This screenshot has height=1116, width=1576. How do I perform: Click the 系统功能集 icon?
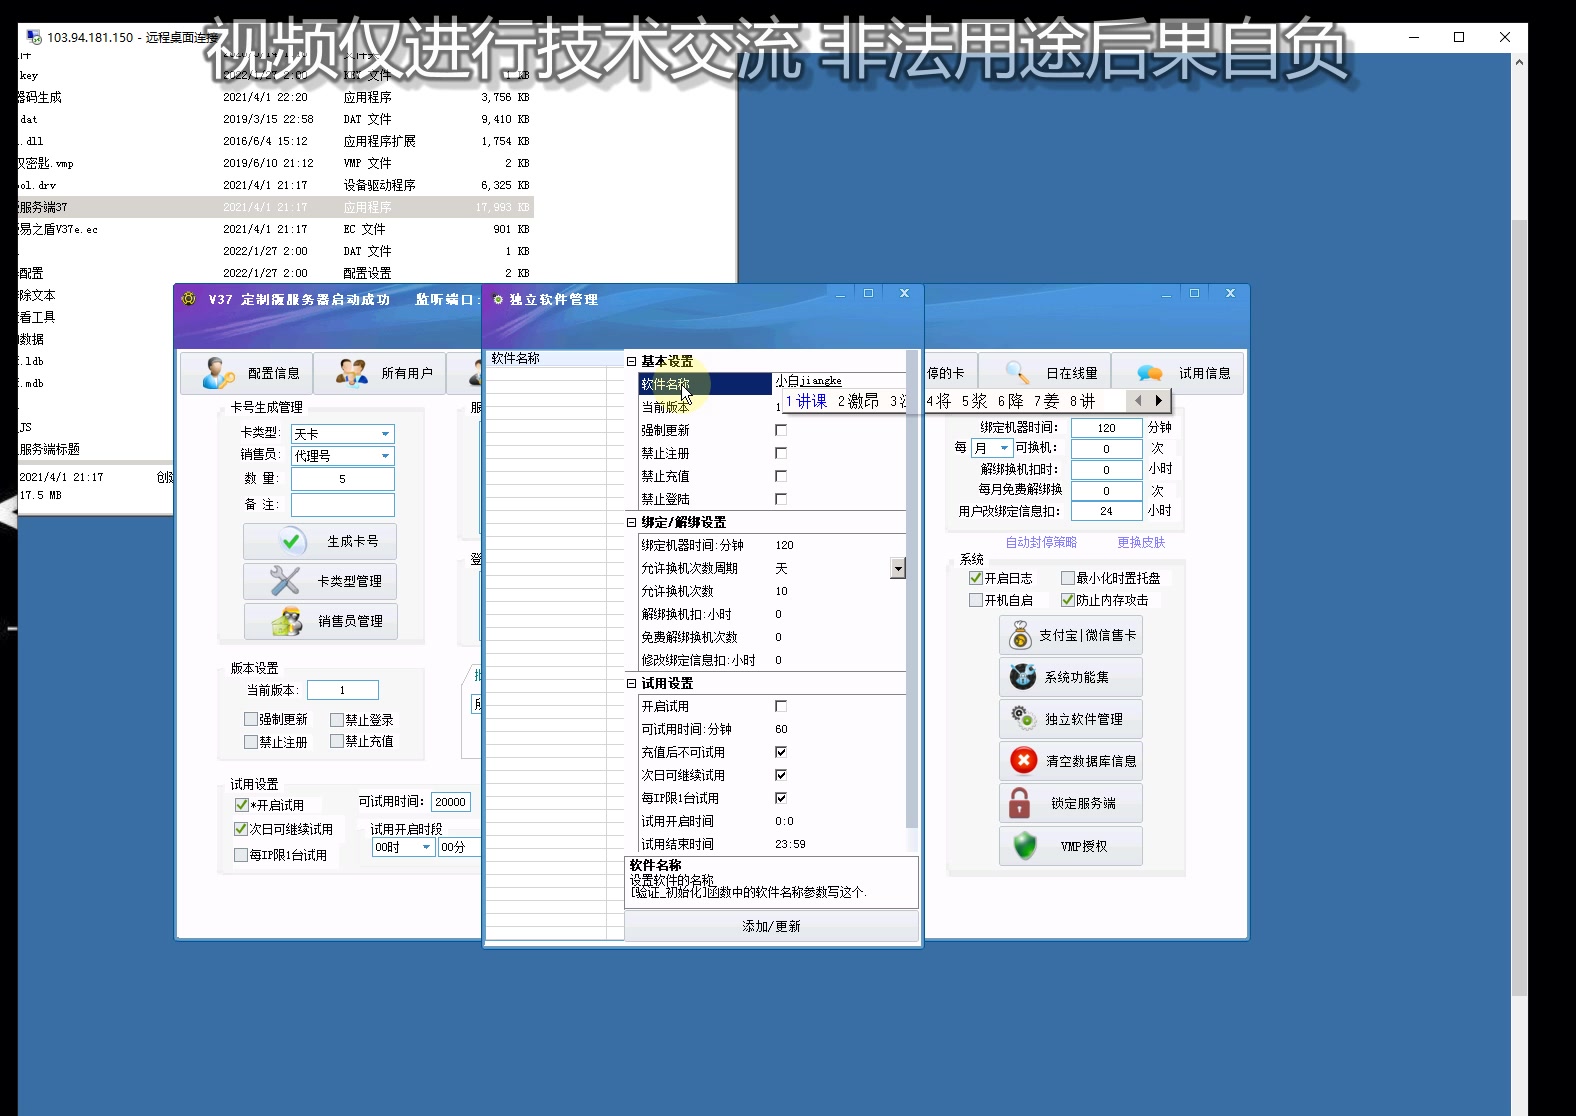1022,677
